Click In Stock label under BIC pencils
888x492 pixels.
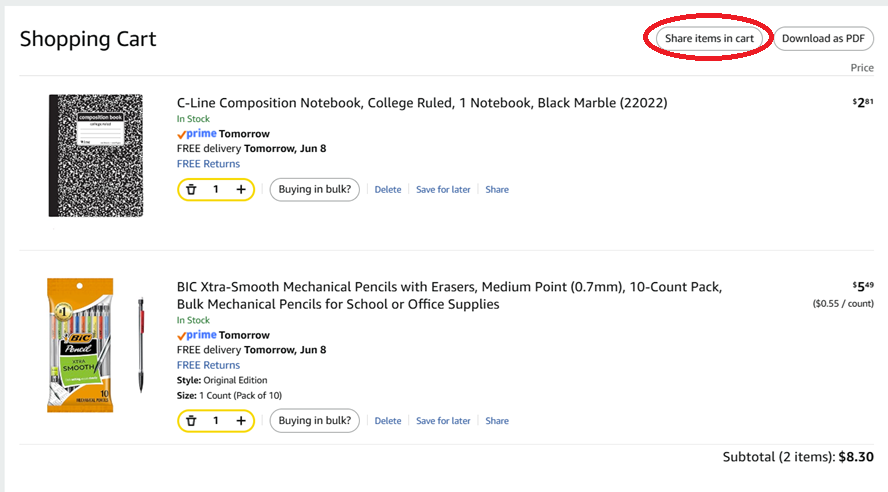tap(193, 320)
